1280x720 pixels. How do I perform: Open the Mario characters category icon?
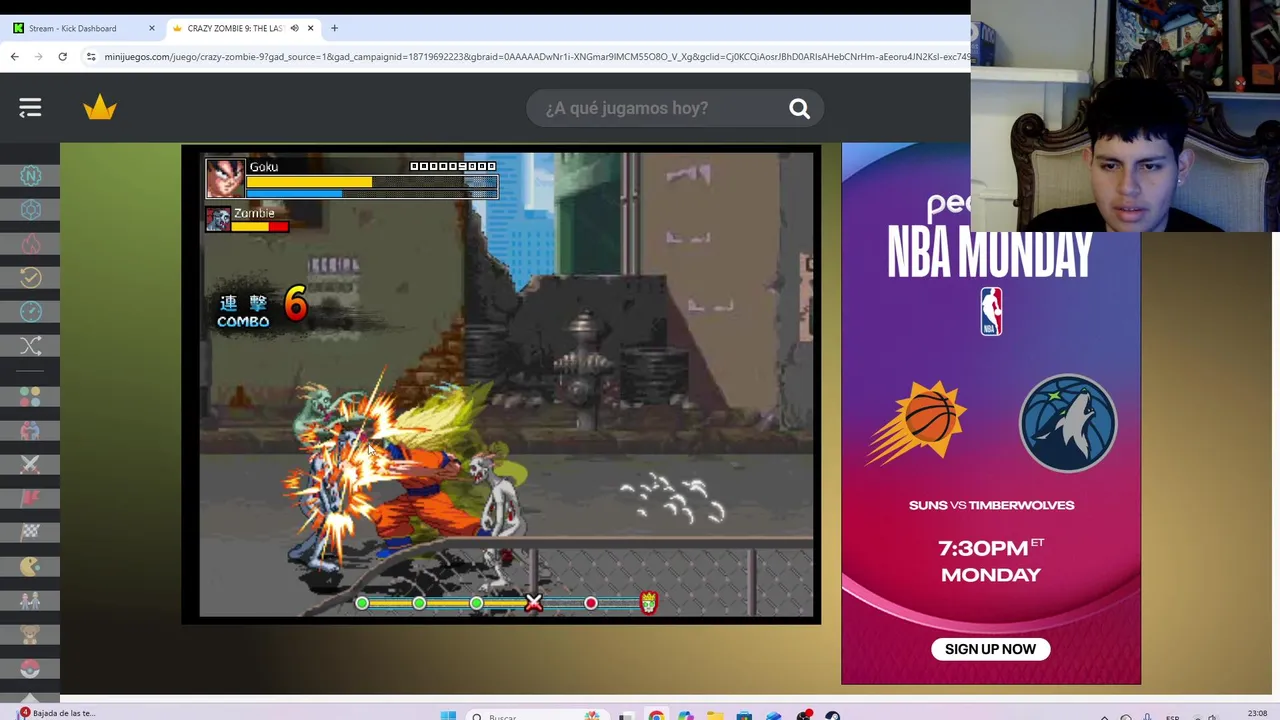tap(31, 601)
